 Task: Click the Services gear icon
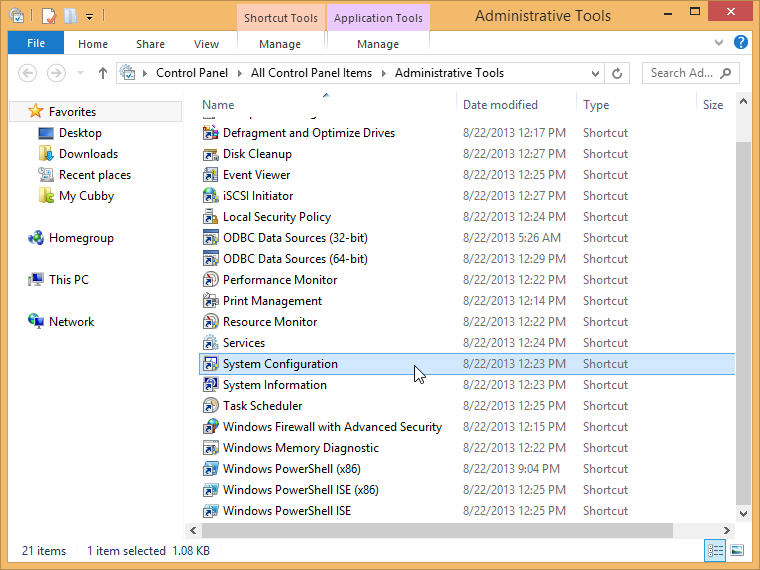pos(210,343)
